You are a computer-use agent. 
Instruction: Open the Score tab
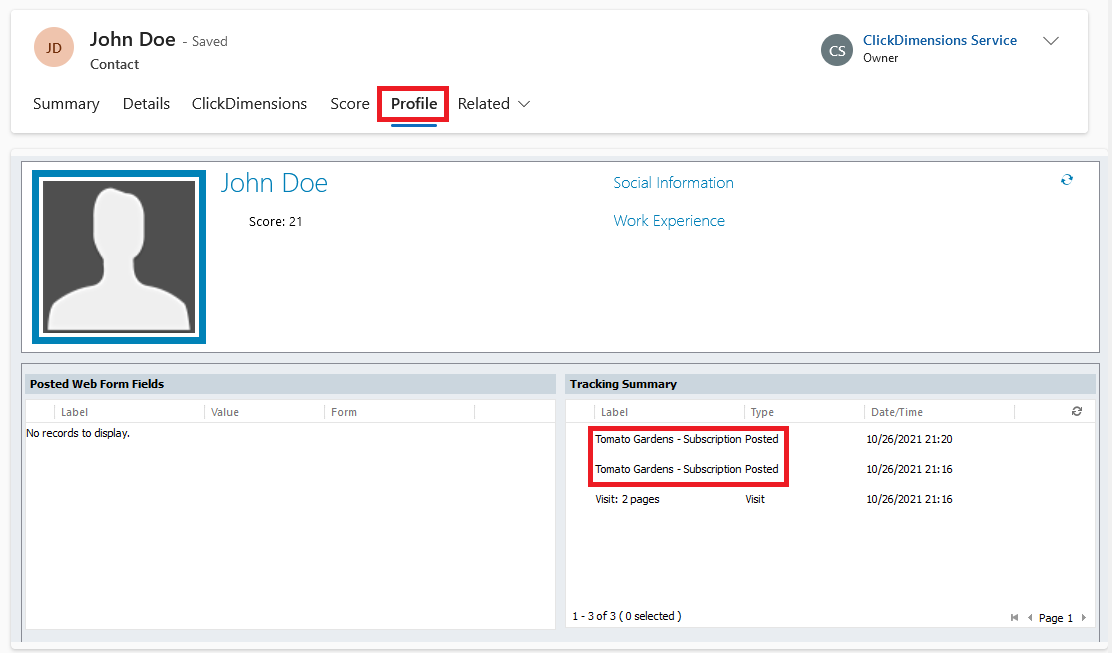click(350, 104)
